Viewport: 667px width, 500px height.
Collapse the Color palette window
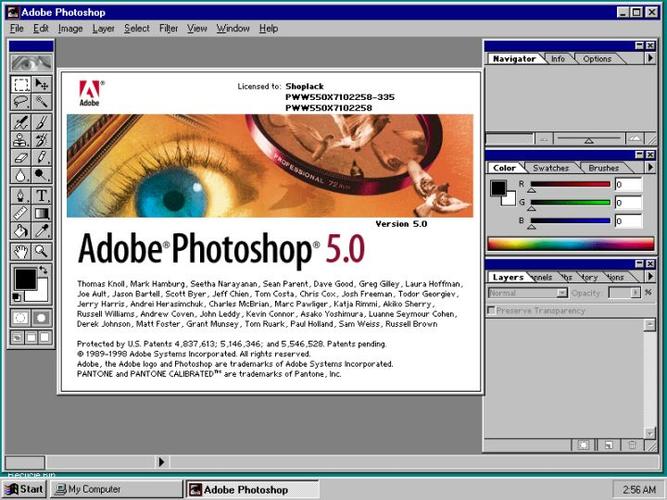click(639, 154)
